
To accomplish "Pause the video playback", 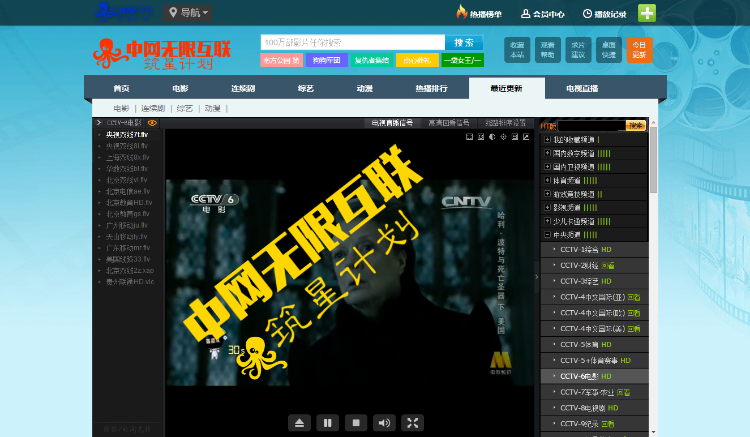I will [x=328, y=423].
